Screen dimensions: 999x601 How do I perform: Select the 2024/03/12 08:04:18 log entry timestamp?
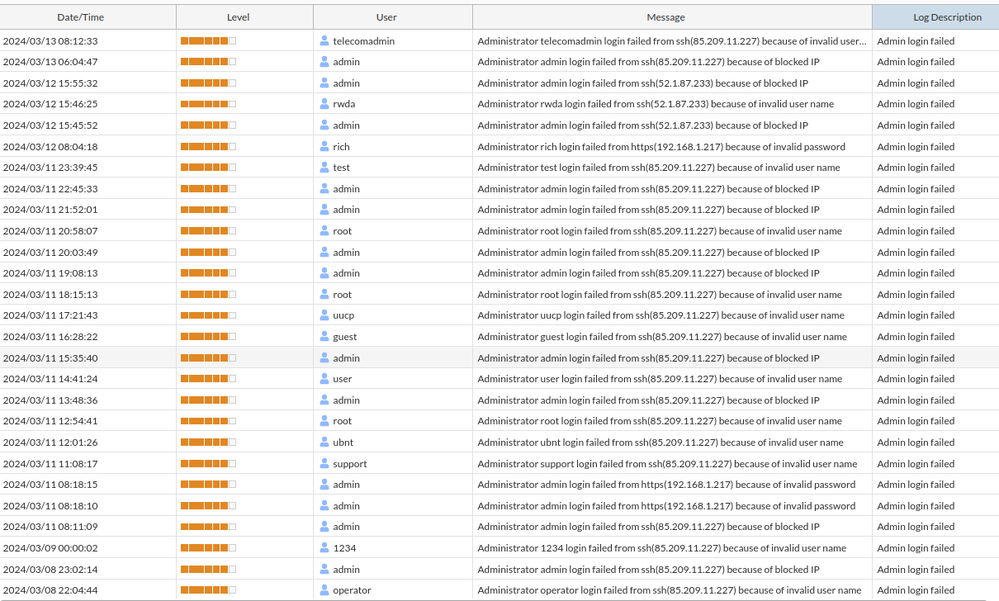(x=50, y=146)
